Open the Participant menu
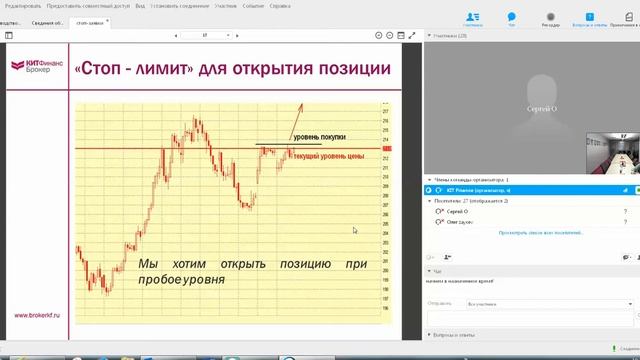This screenshot has height=360, width=640. tap(225, 6)
